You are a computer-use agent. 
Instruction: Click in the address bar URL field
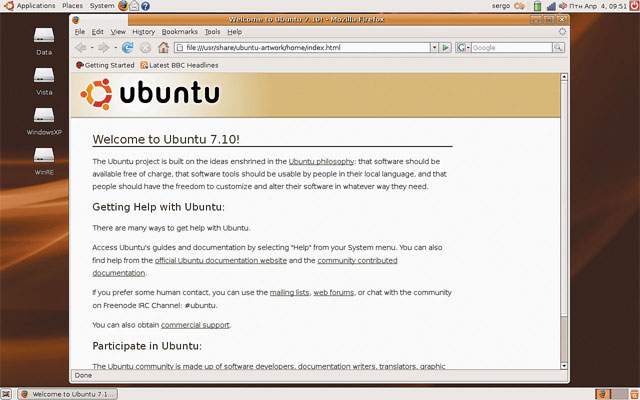pos(302,48)
